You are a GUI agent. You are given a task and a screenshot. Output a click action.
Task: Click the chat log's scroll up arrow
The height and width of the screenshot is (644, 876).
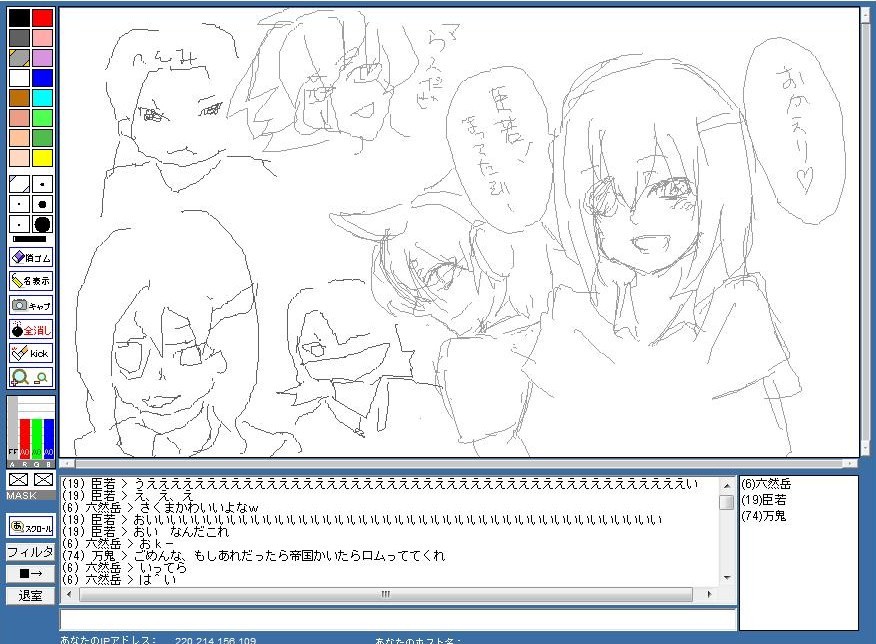[x=726, y=486]
